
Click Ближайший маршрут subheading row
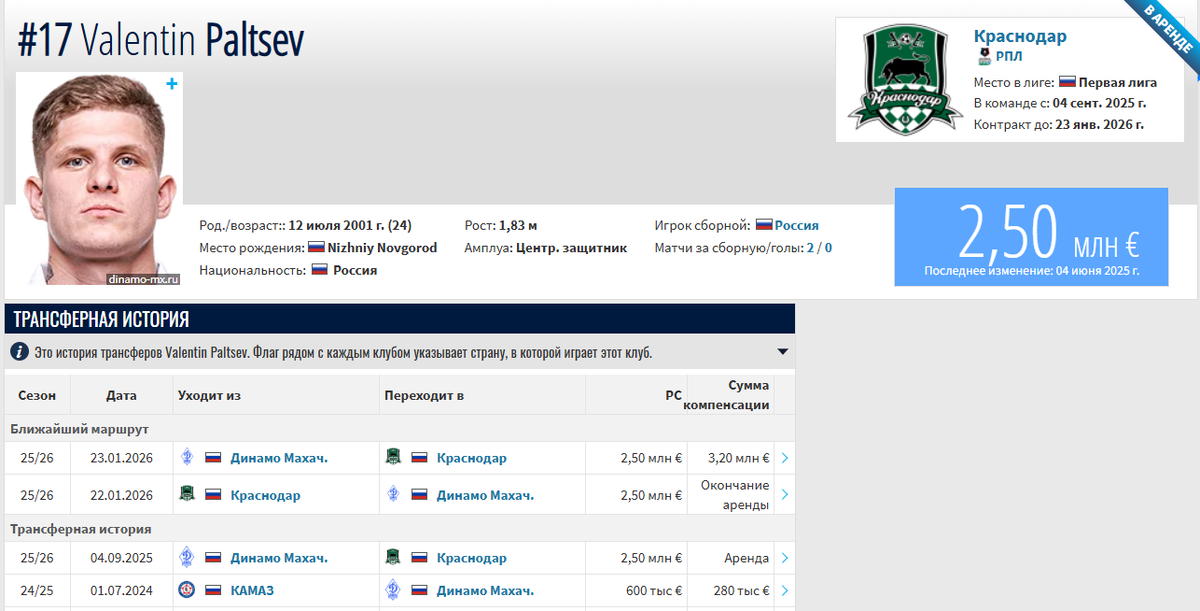tap(400, 428)
